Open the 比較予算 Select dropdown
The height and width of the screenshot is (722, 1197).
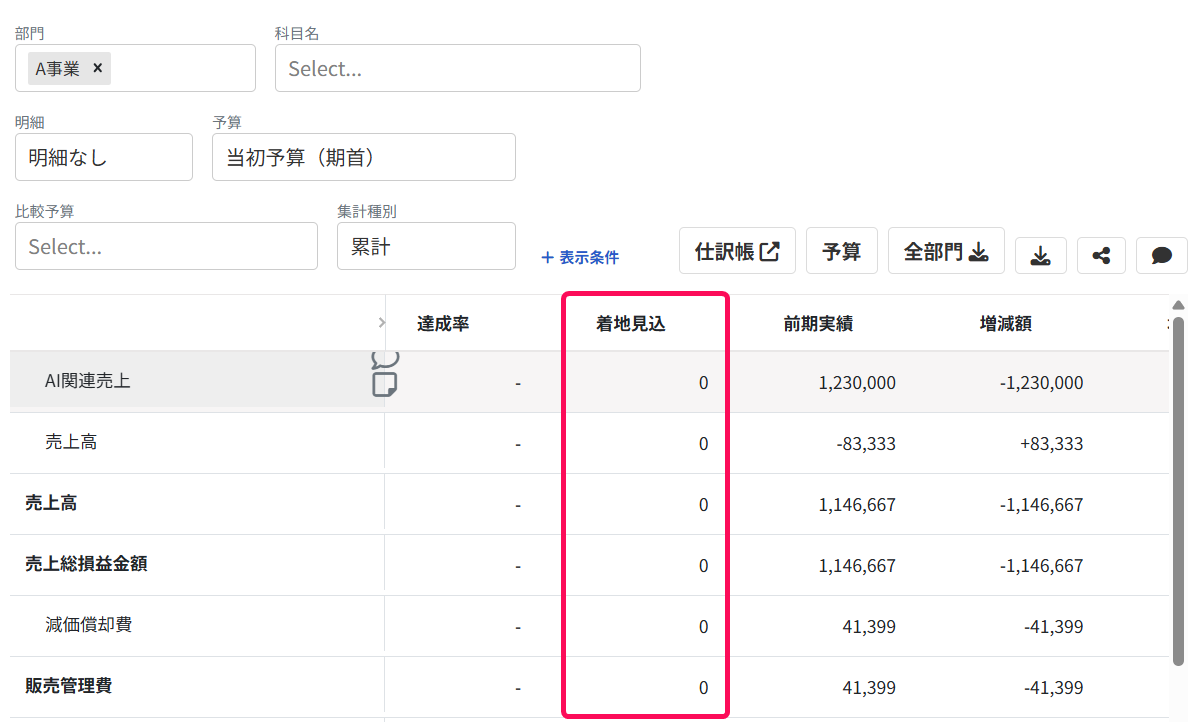coord(166,246)
